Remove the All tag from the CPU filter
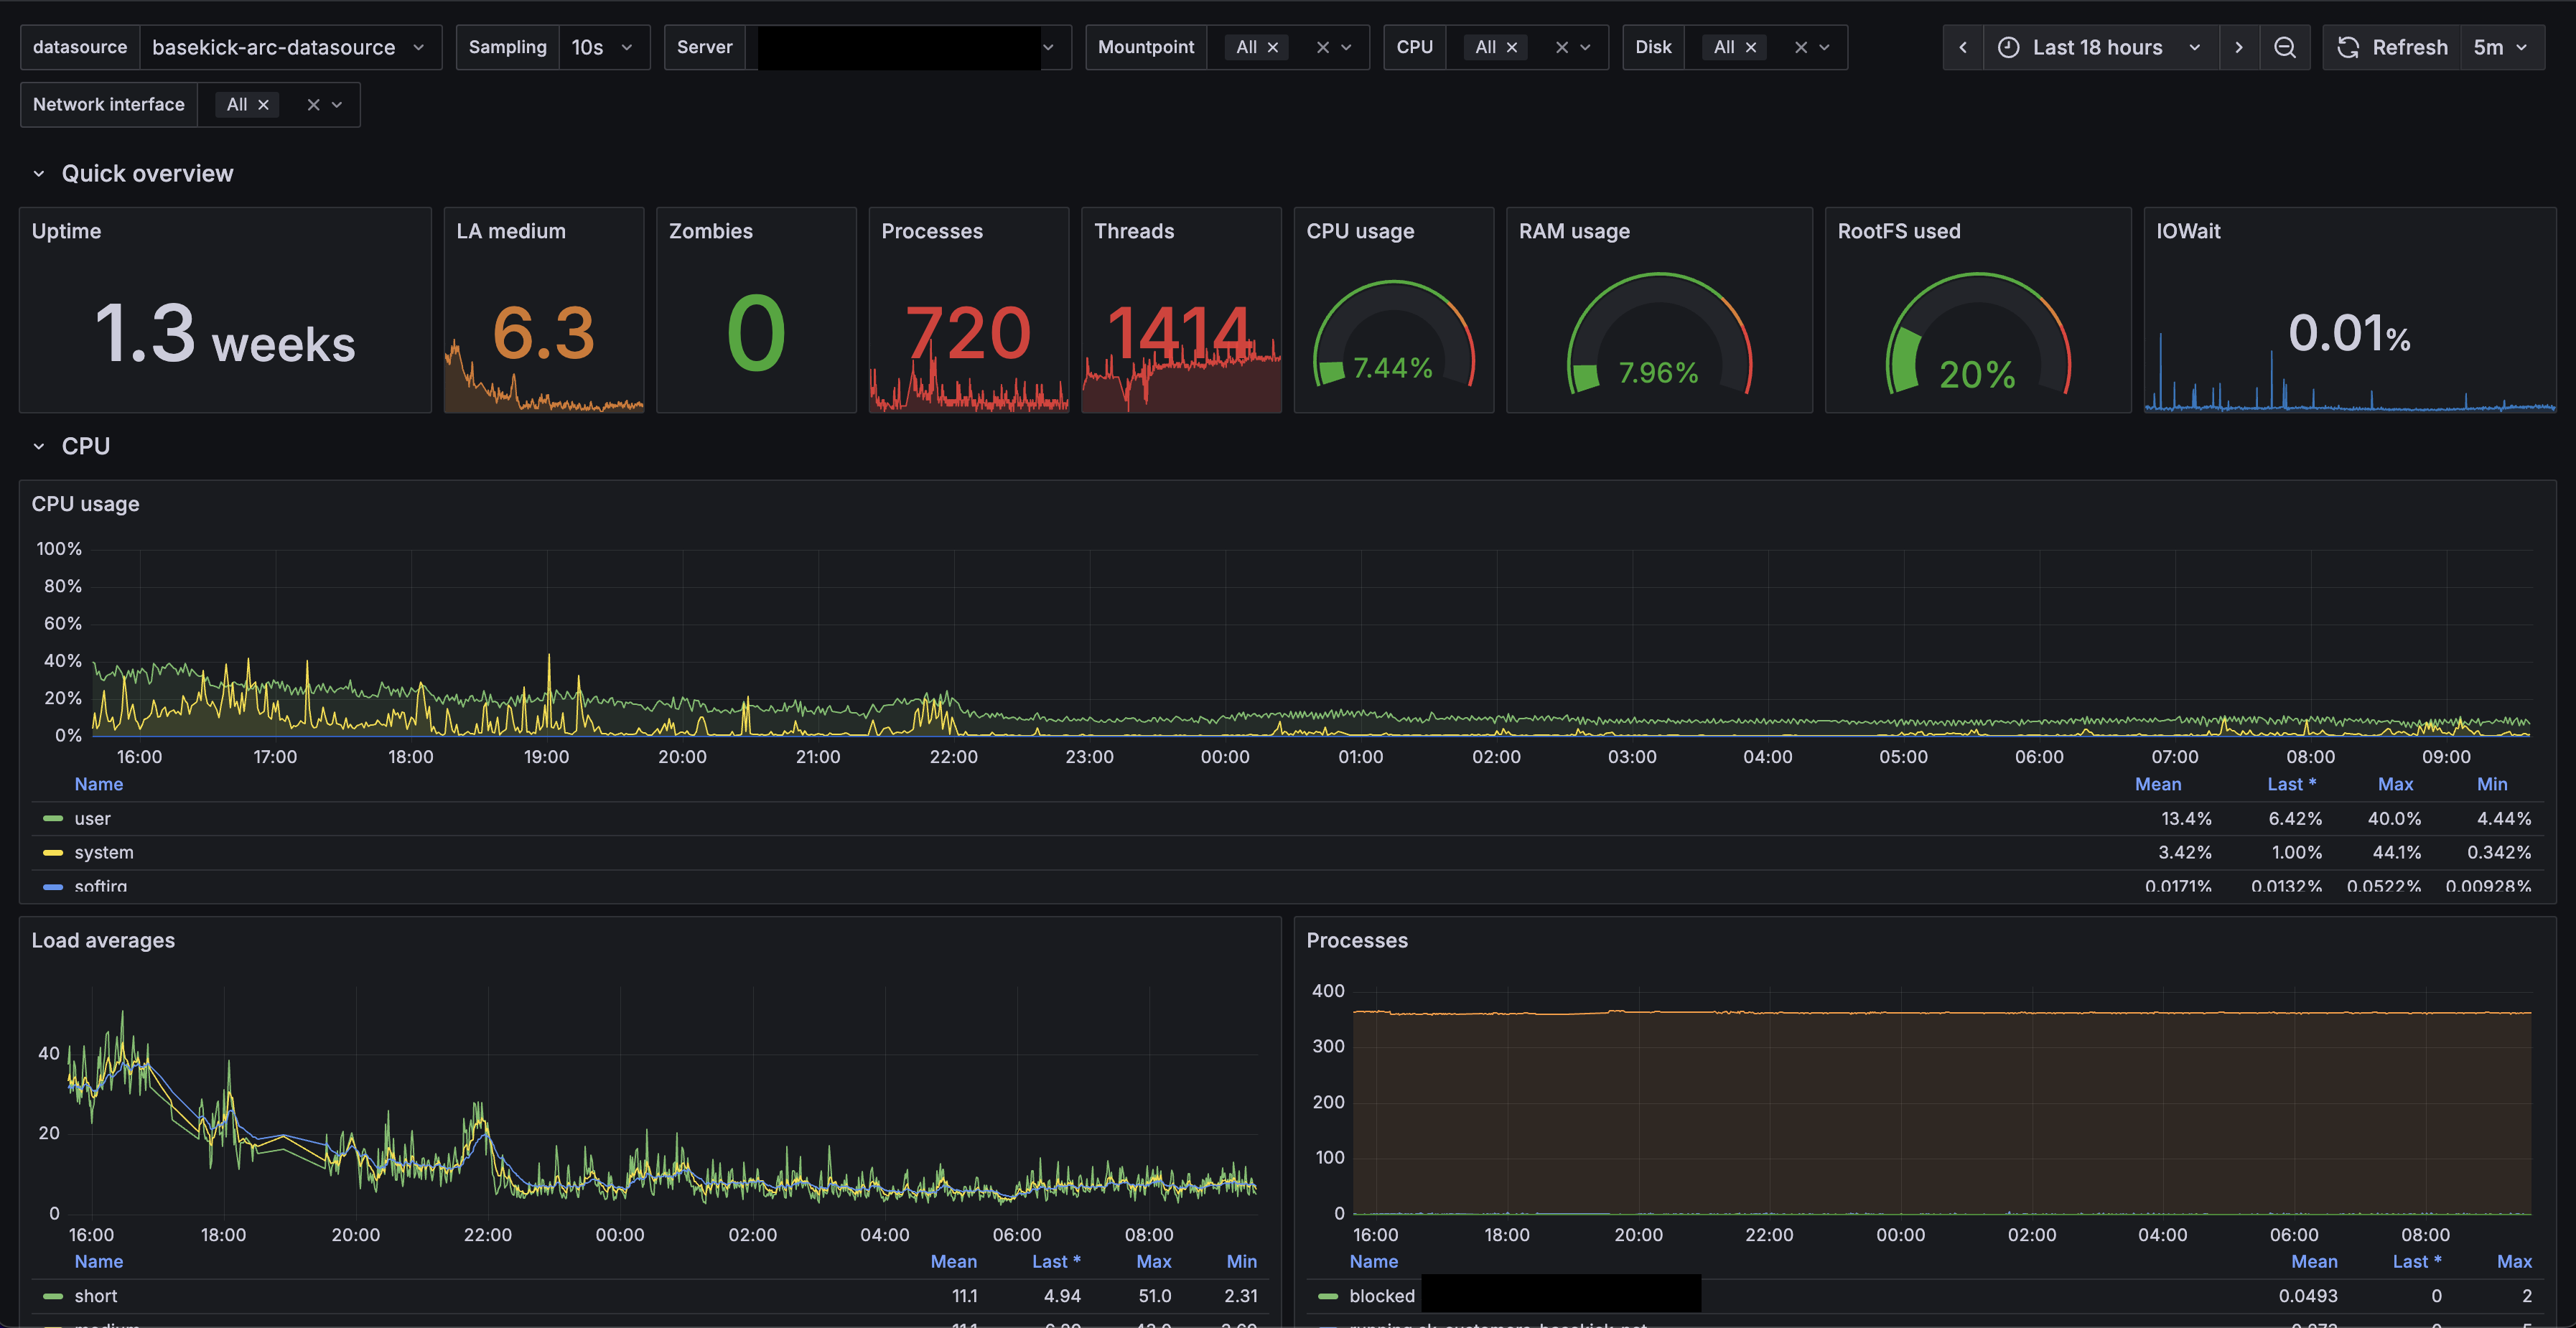 (x=1512, y=46)
